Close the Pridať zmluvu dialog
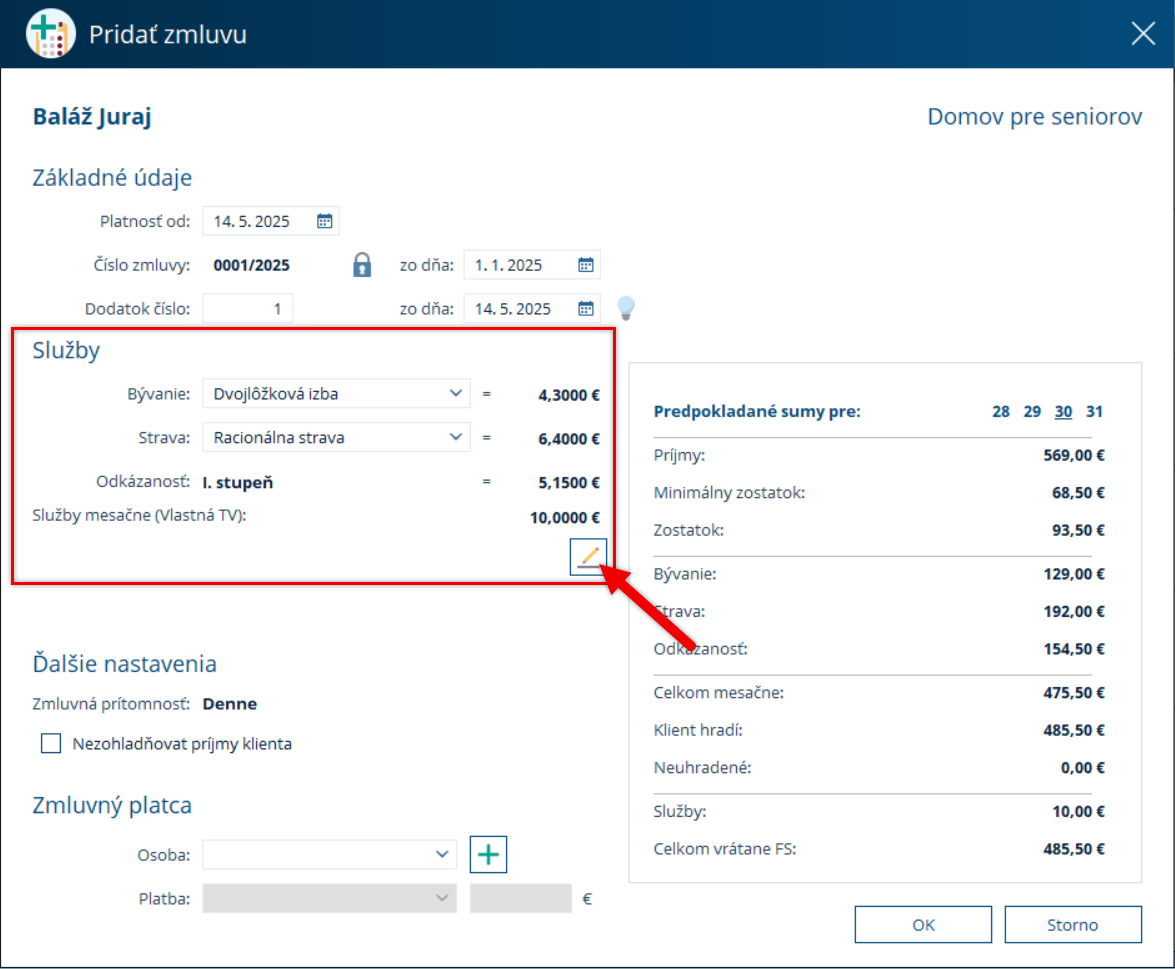Viewport: 1175px width, 969px height. 1143,34
